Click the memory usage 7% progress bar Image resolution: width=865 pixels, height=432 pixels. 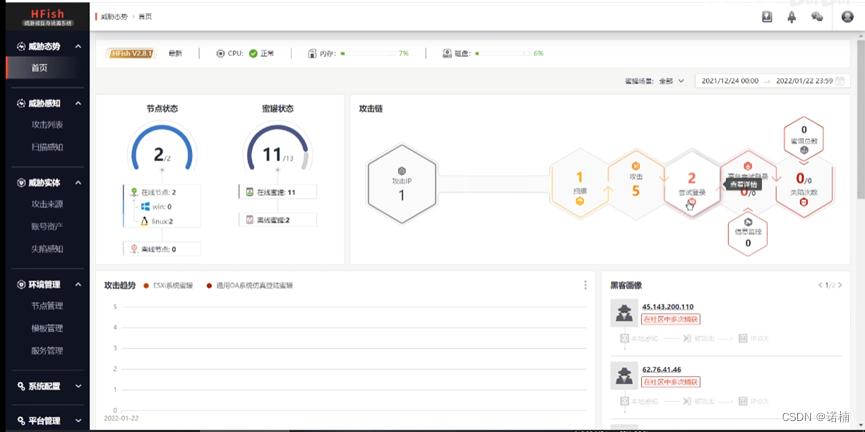[367, 54]
